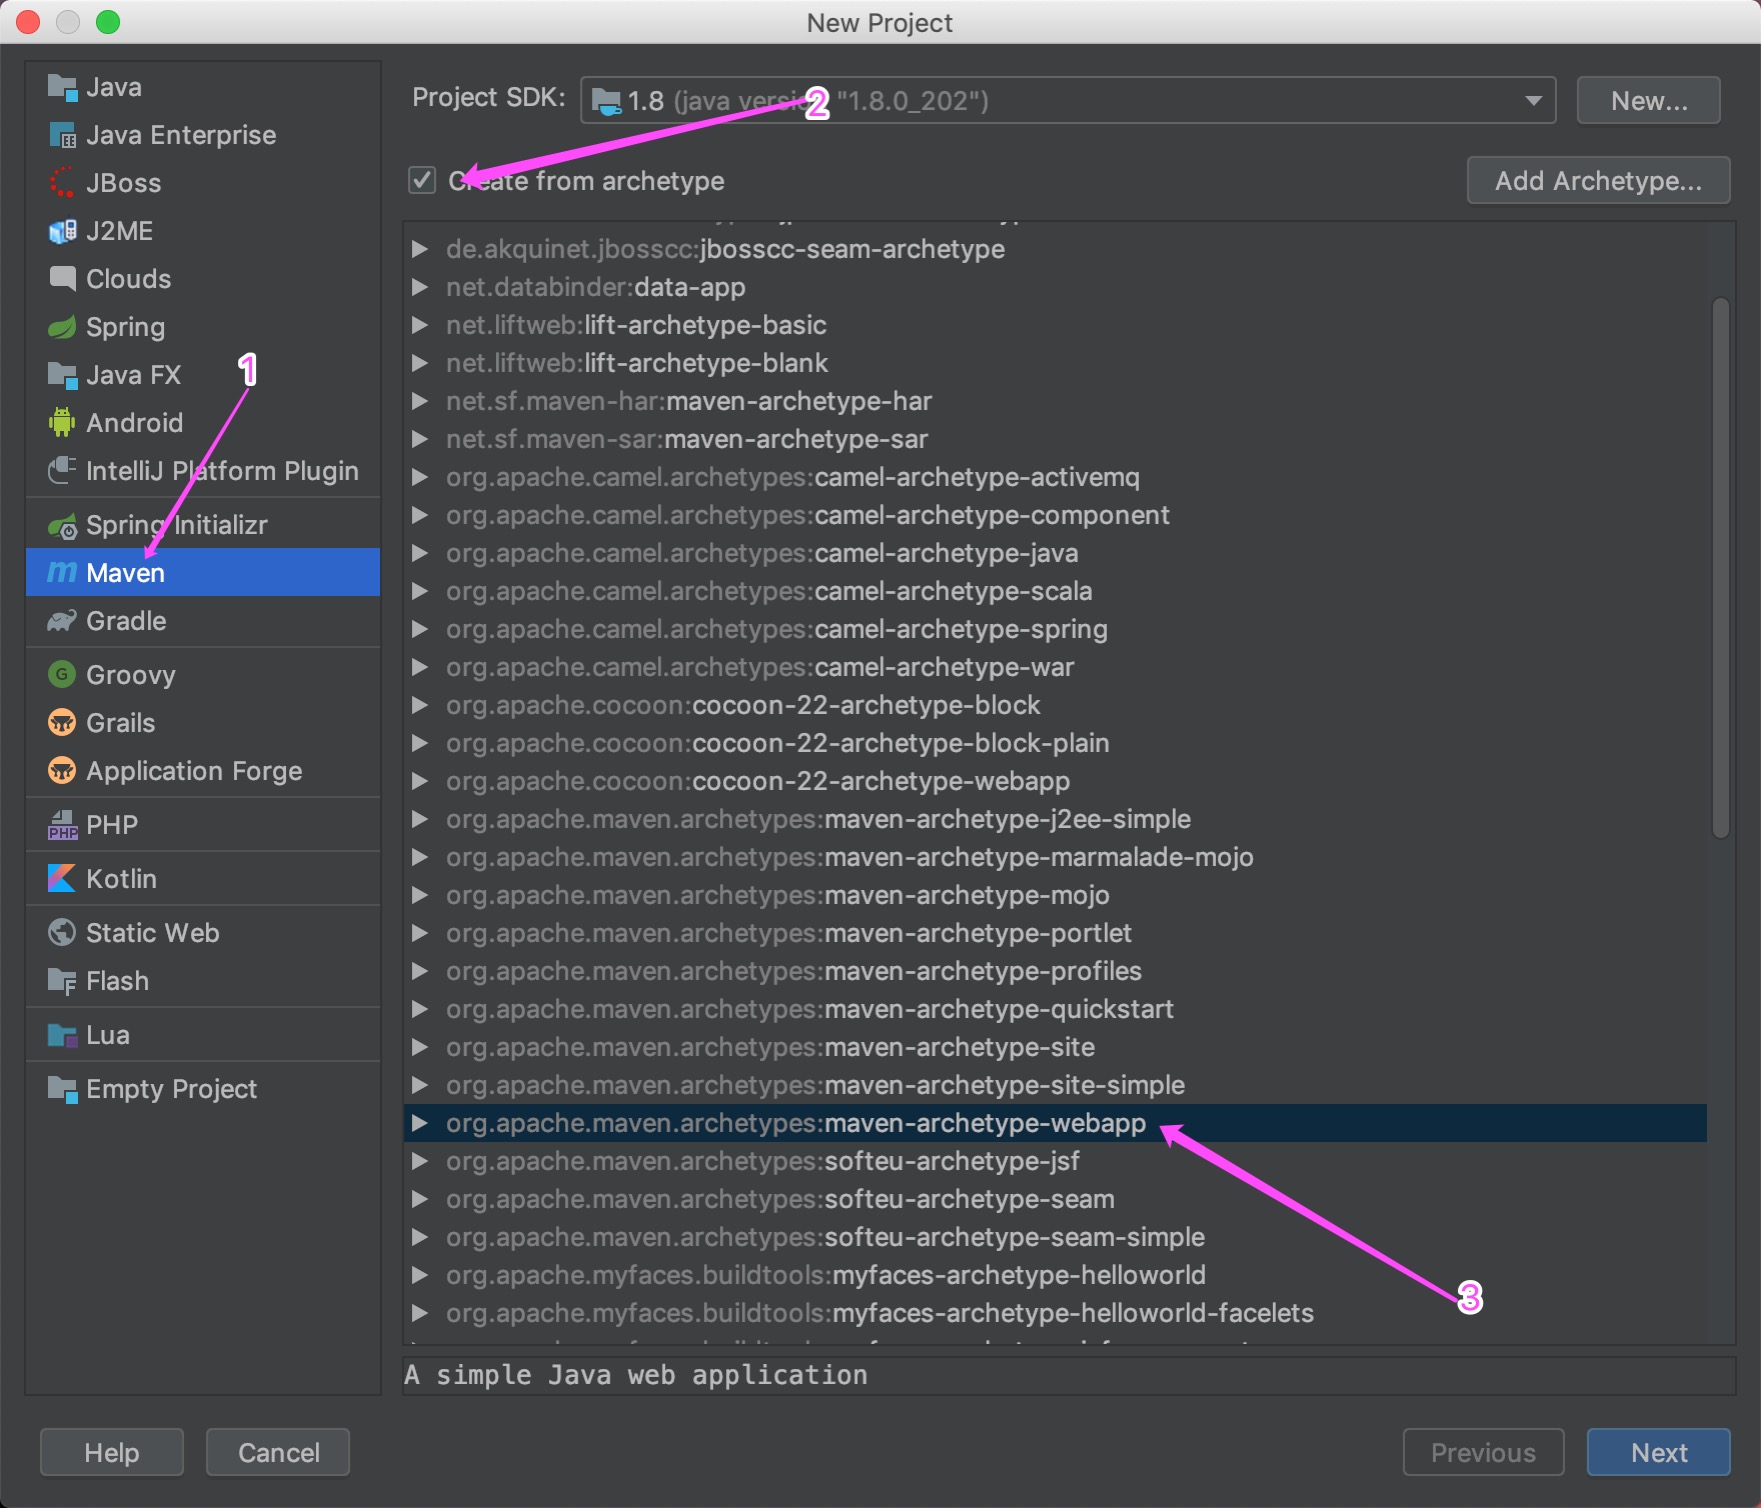Select Android project type
Screen dimensions: 1761x1508
click(x=203, y=423)
